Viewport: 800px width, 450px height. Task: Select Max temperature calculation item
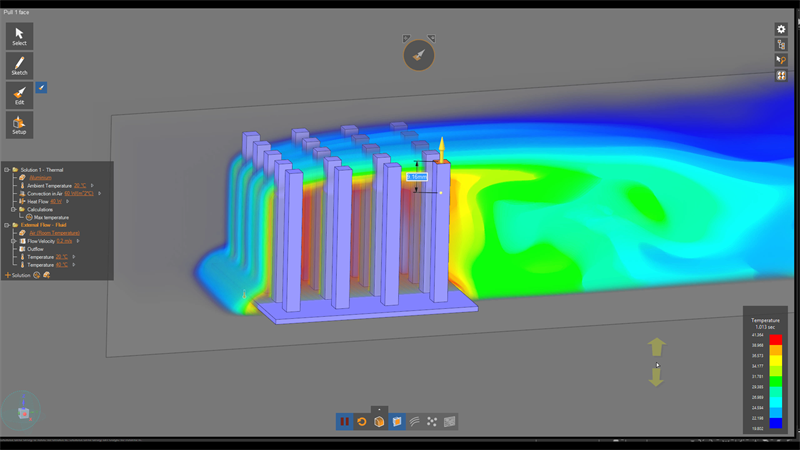coord(51,217)
